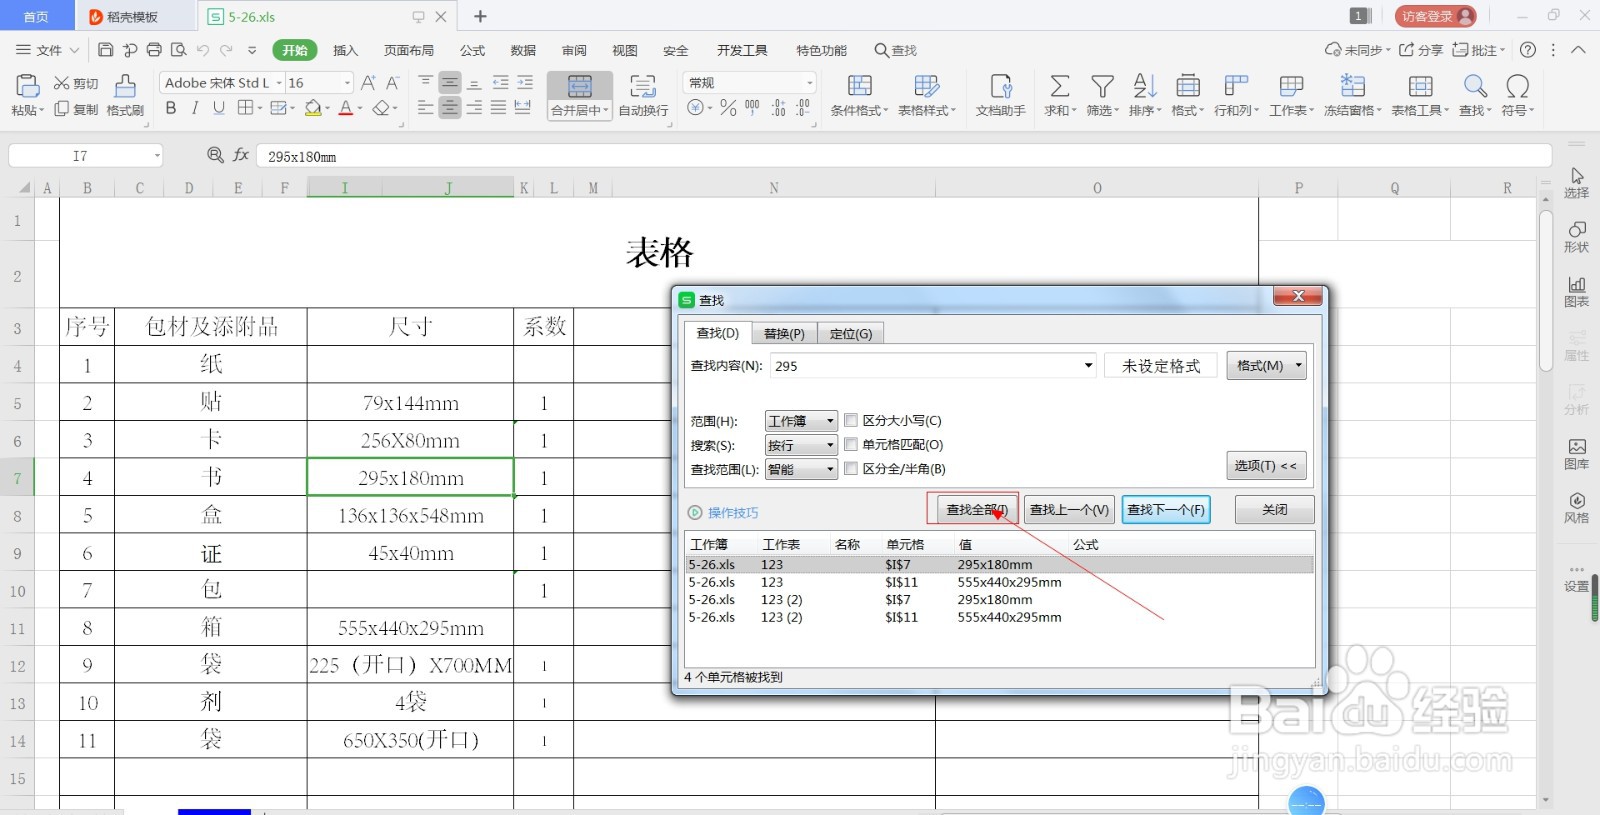Expand the Name Box dropdown
This screenshot has width=1600, height=815.
coord(157,156)
